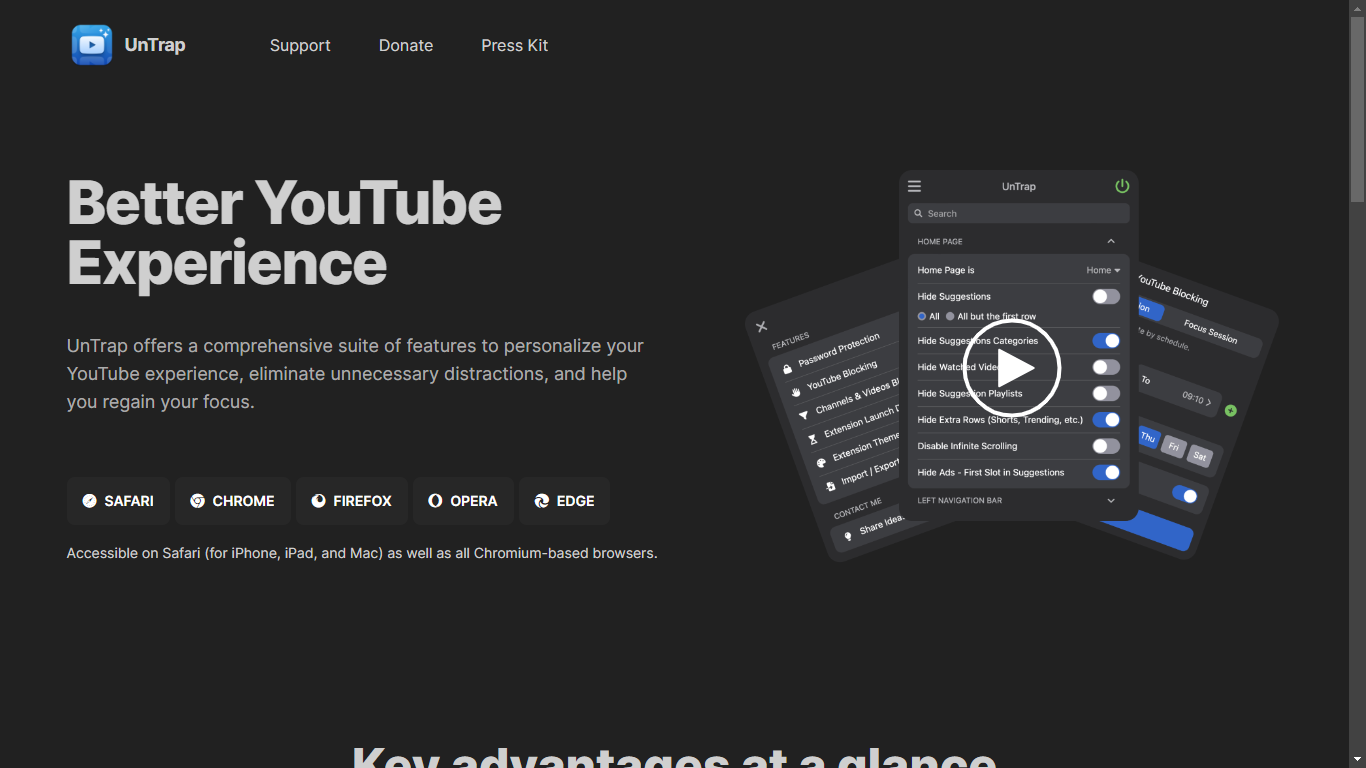Click the 'Accessible on Safari' note text
The height and width of the screenshot is (768, 1366).
coord(362,553)
